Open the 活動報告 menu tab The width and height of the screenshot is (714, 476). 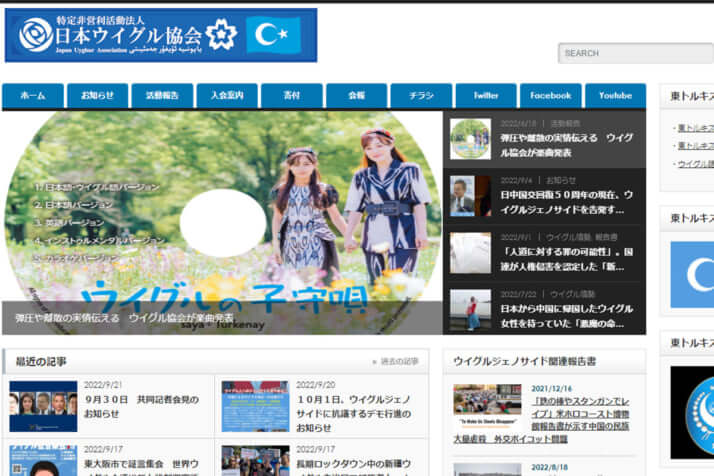pos(162,96)
